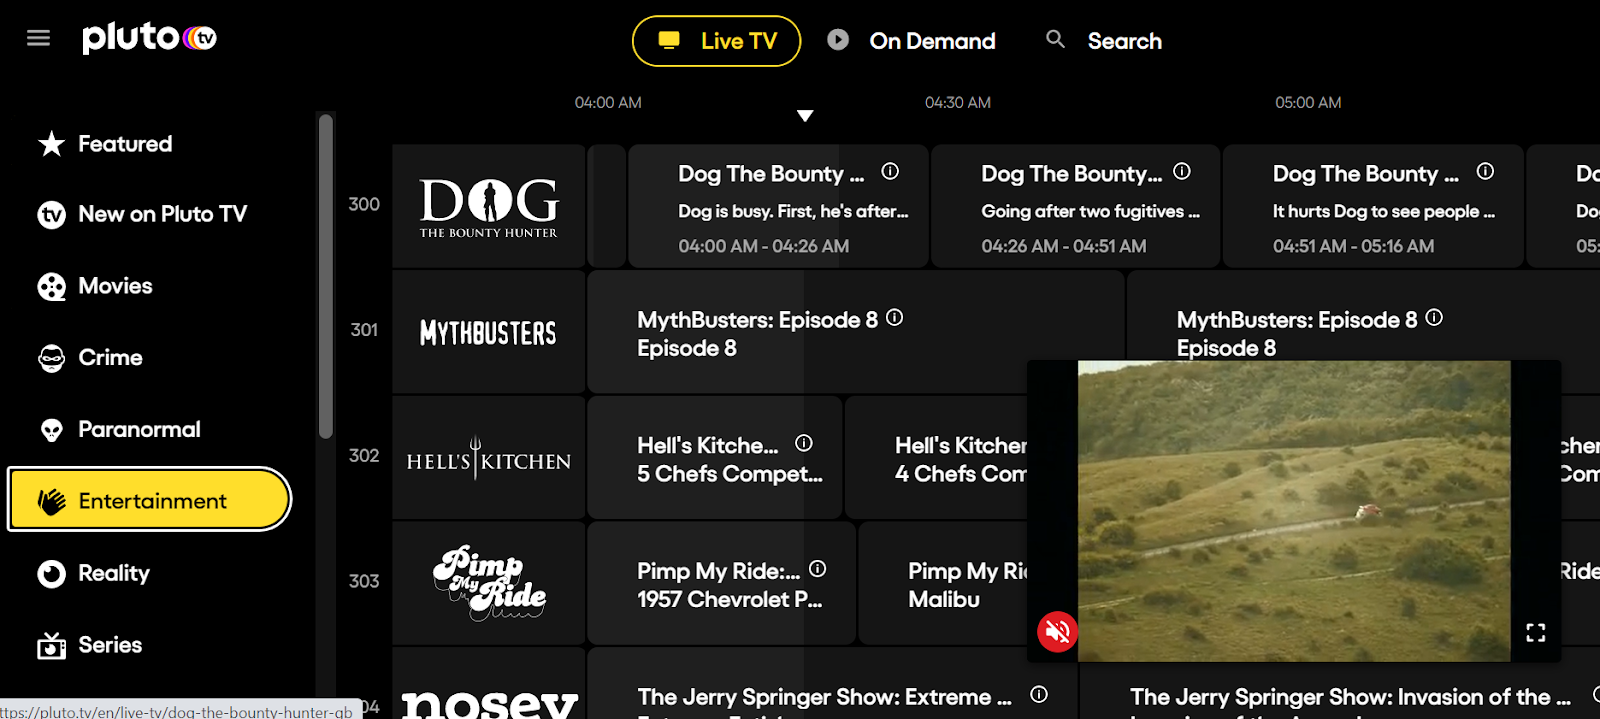This screenshot has width=1600, height=719.
Task: Click the Movies film reel icon
Action: pos(51,287)
